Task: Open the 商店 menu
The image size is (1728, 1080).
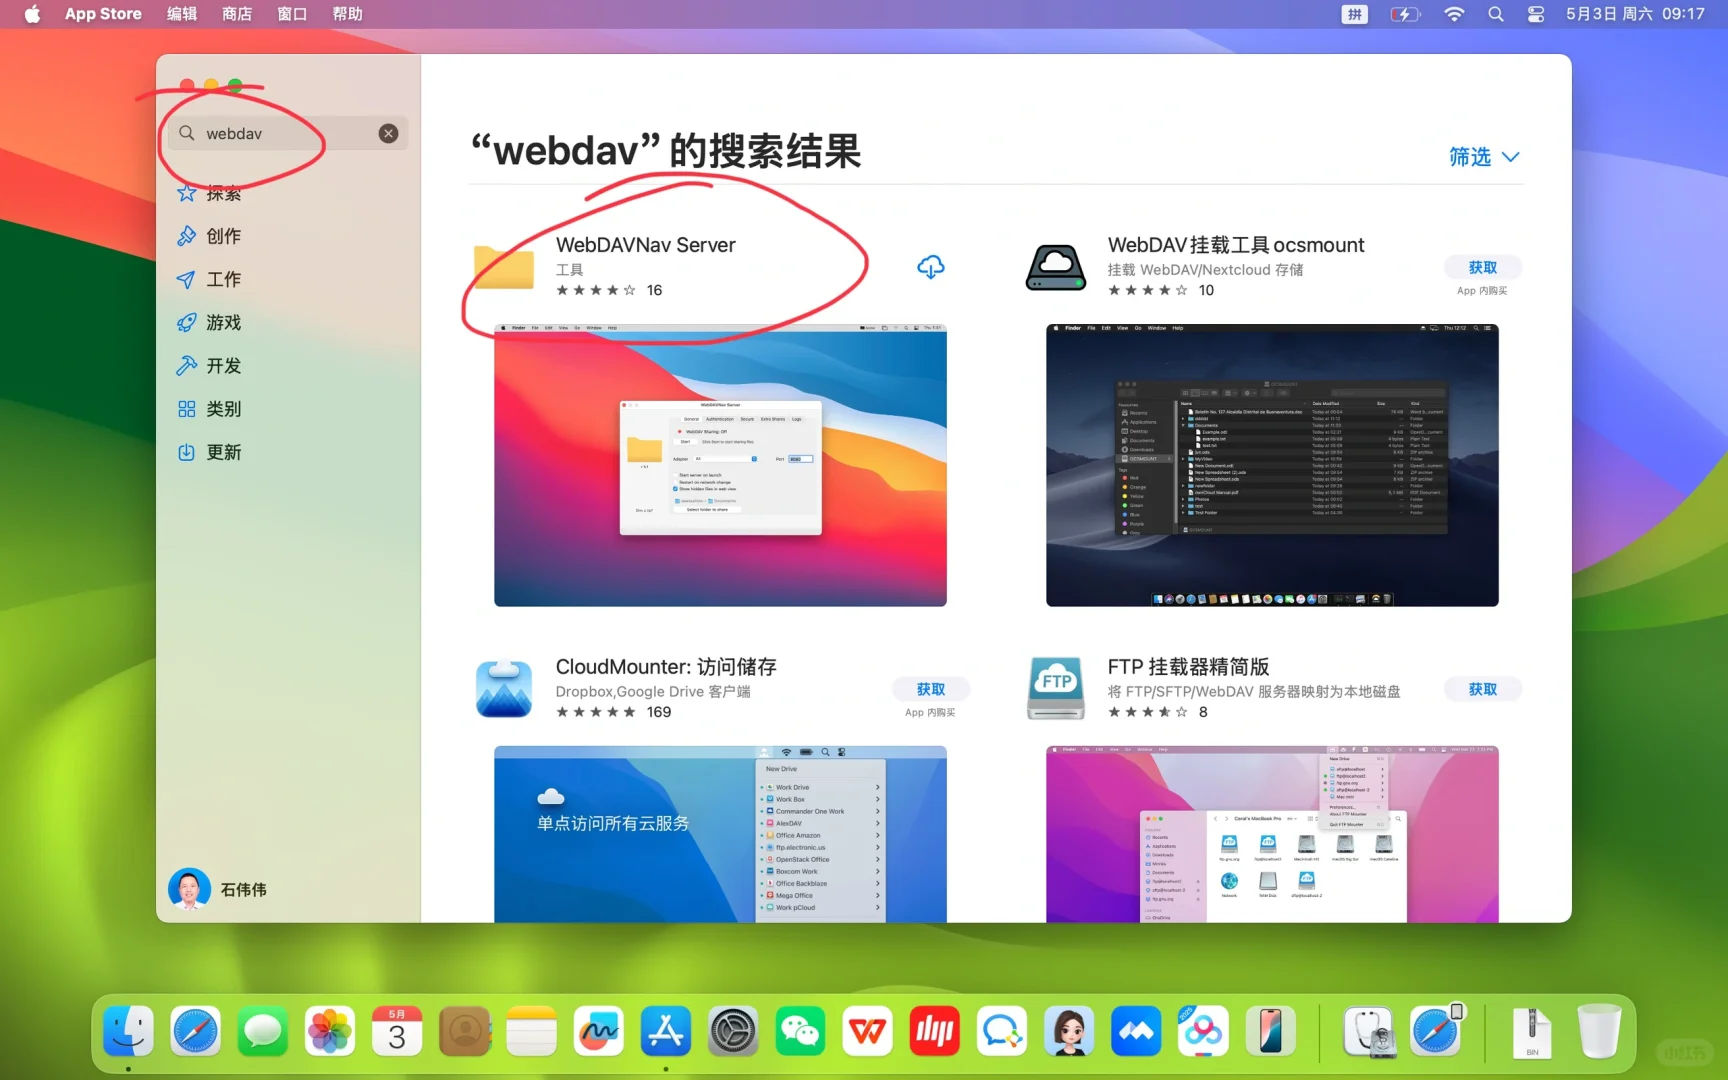Action: pos(237,14)
